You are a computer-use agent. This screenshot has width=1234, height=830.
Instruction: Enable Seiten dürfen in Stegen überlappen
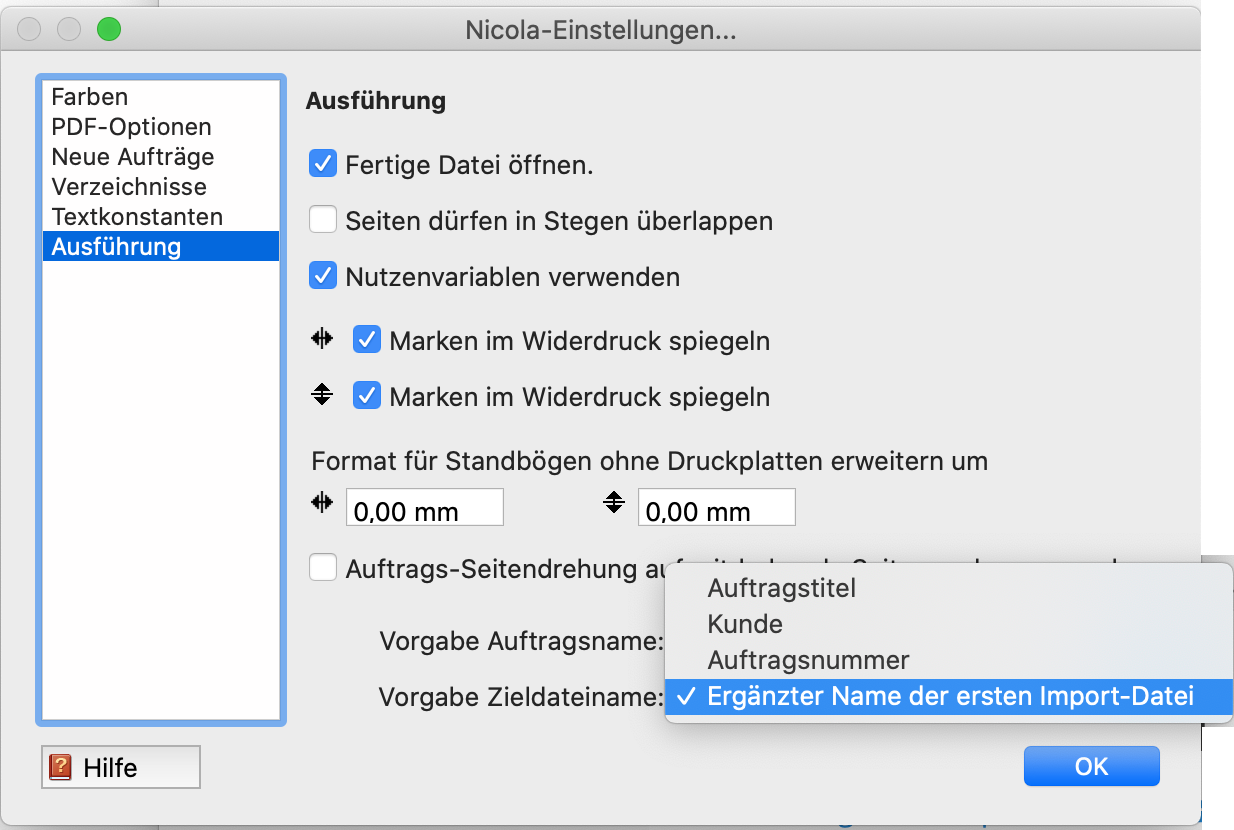[x=322, y=219]
